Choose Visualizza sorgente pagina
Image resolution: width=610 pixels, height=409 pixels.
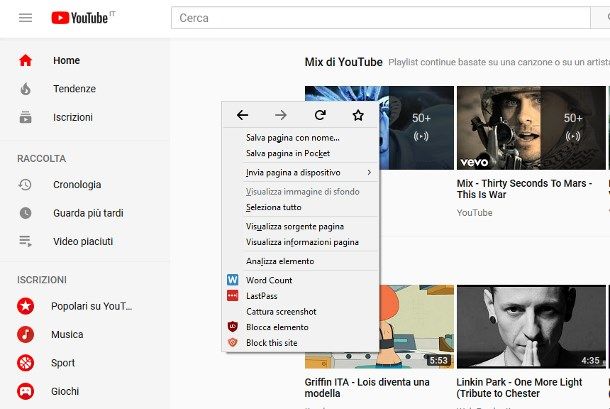[x=295, y=226]
